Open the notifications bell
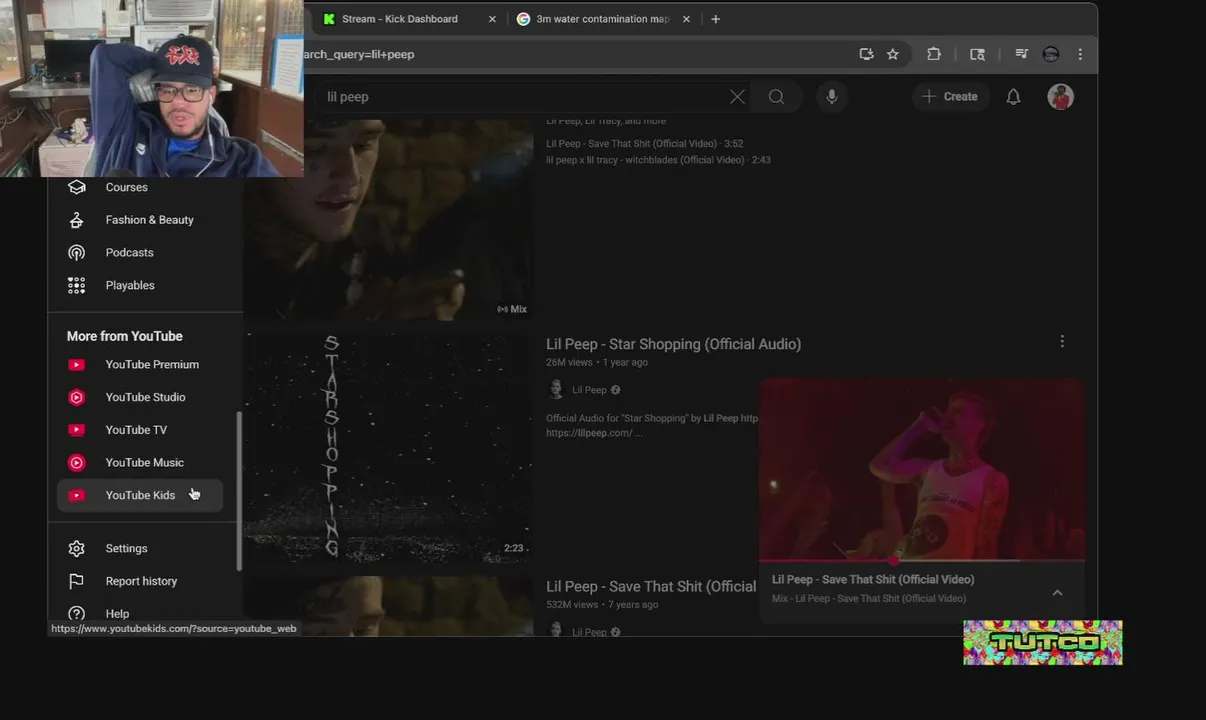The width and height of the screenshot is (1206, 720). tap(1013, 97)
